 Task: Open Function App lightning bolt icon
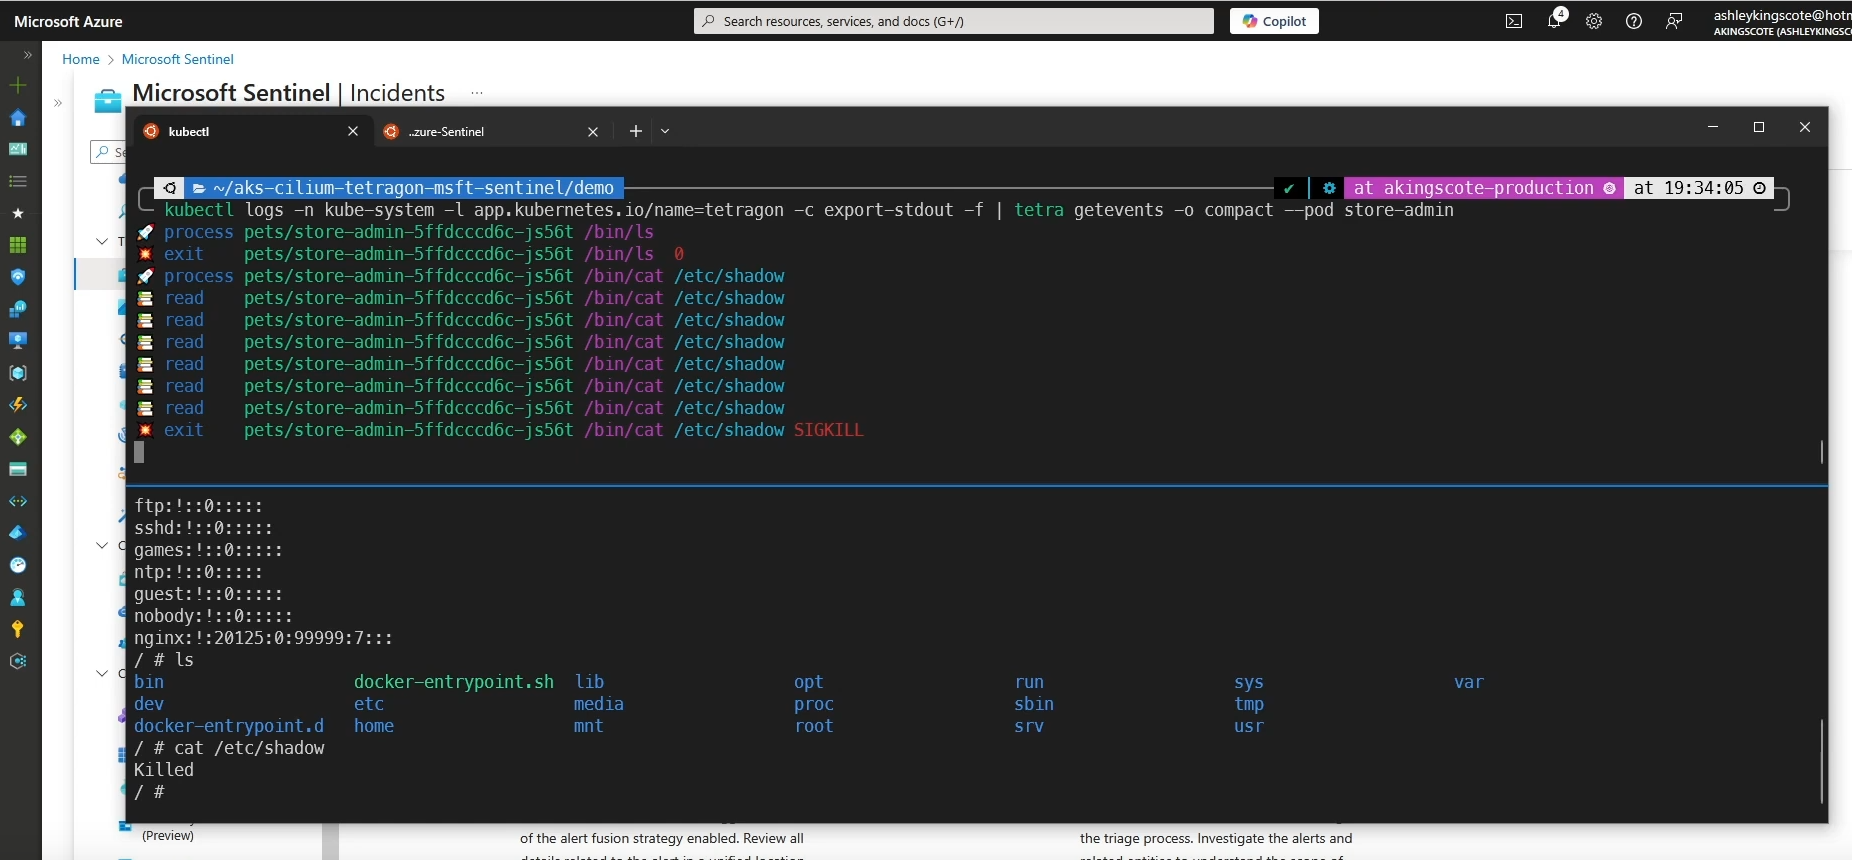tap(18, 405)
